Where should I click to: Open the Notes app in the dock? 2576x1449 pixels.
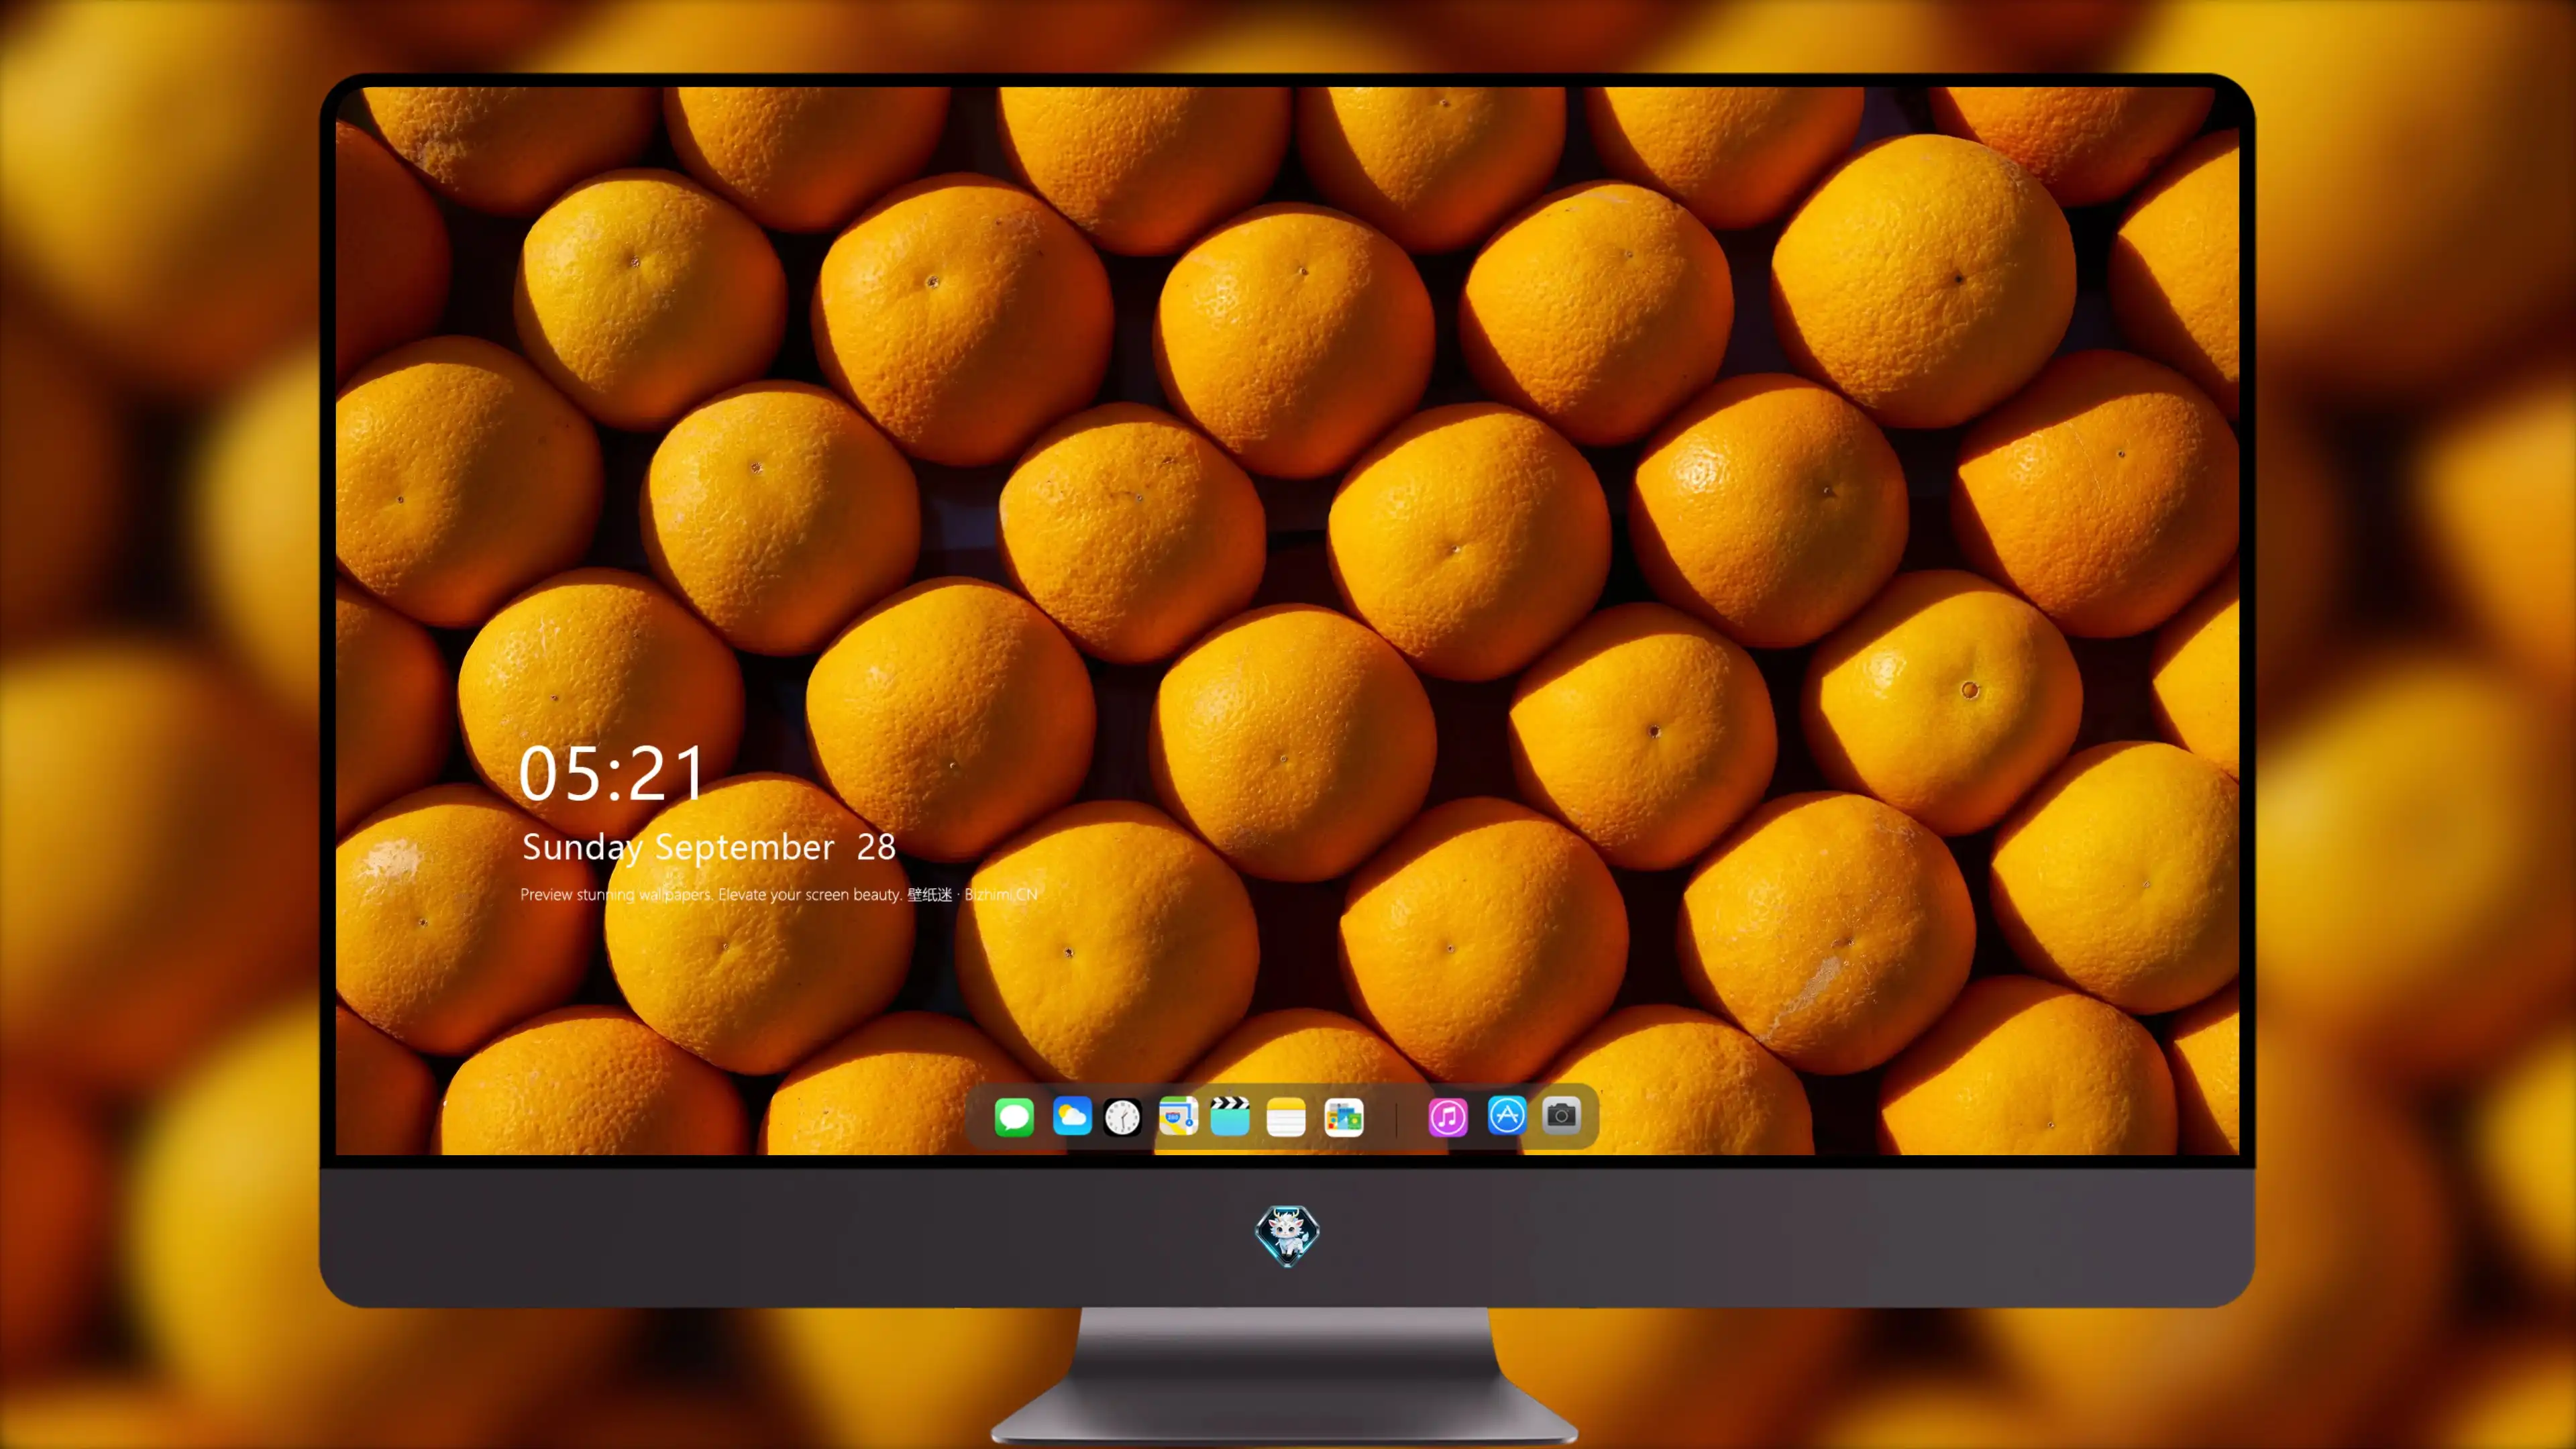click(x=1286, y=1117)
